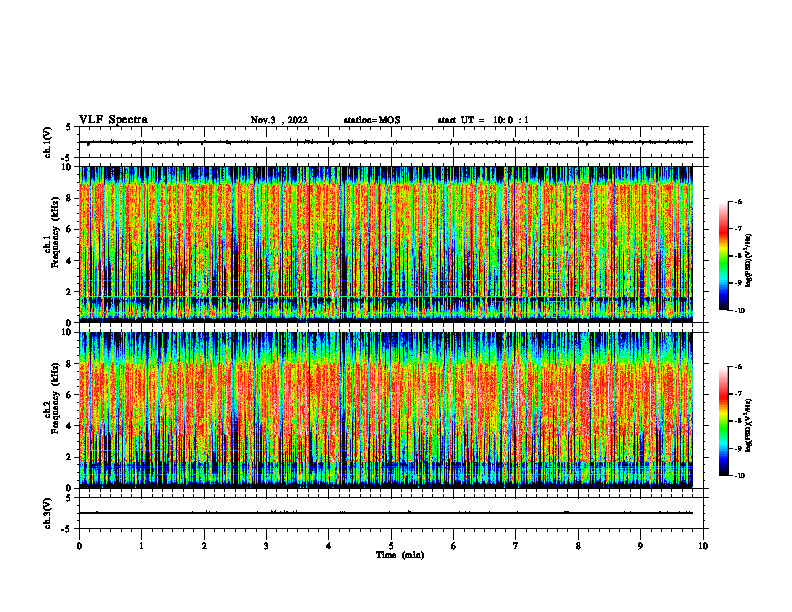This screenshot has width=792, height=612.
Task: Click time axis tick label "5"
Action: [x=391, y=546]
